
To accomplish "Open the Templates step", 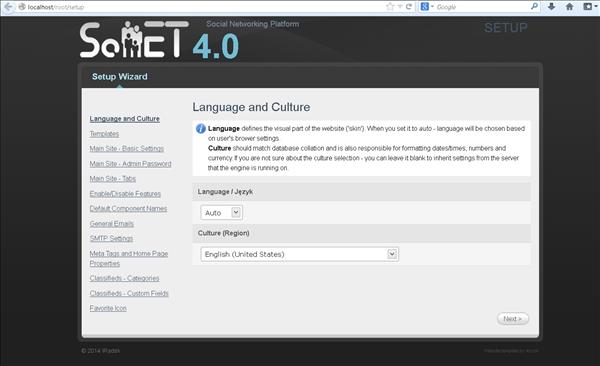I will click(104, 134).
